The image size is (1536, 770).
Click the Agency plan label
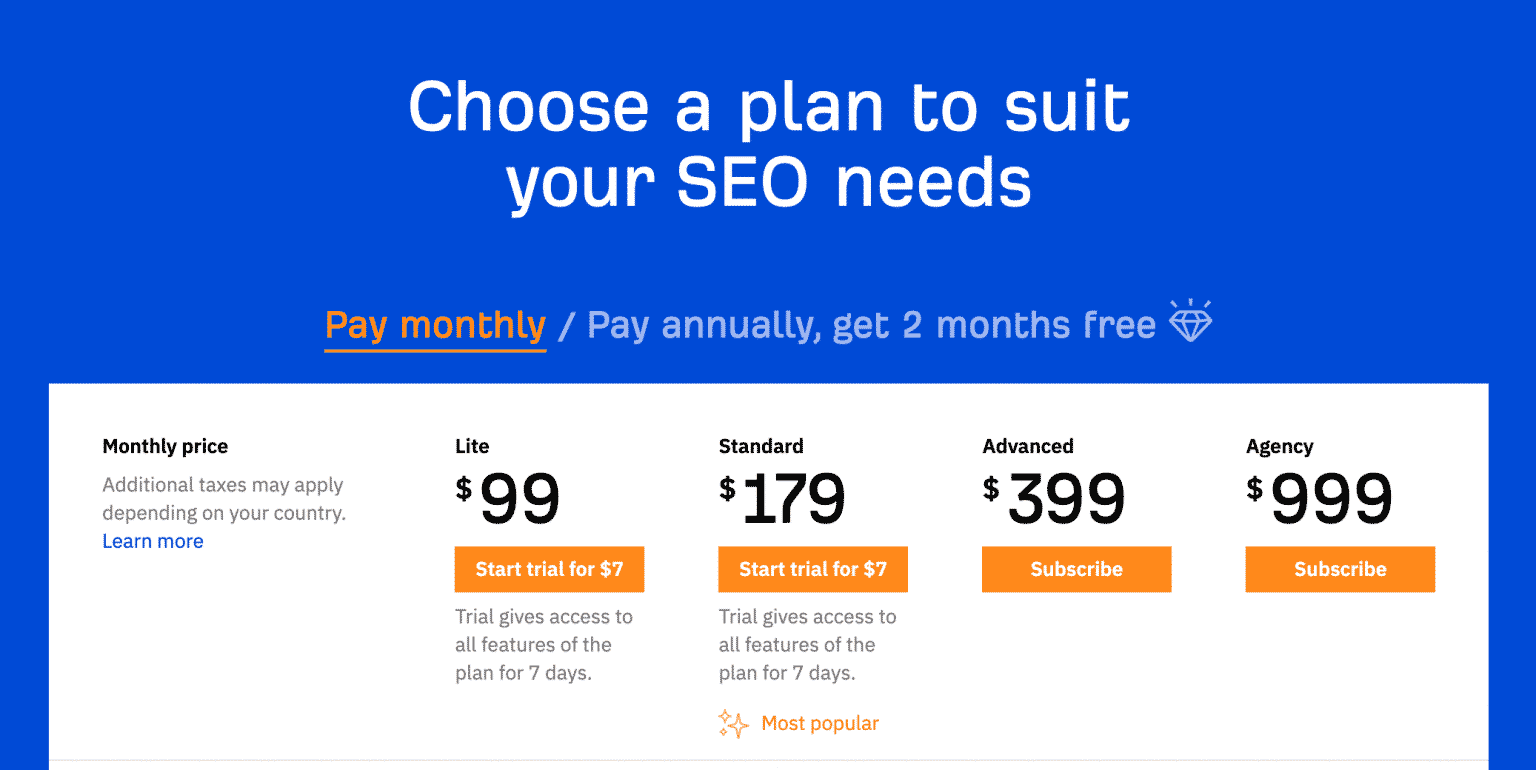[x=1280, y=447]
